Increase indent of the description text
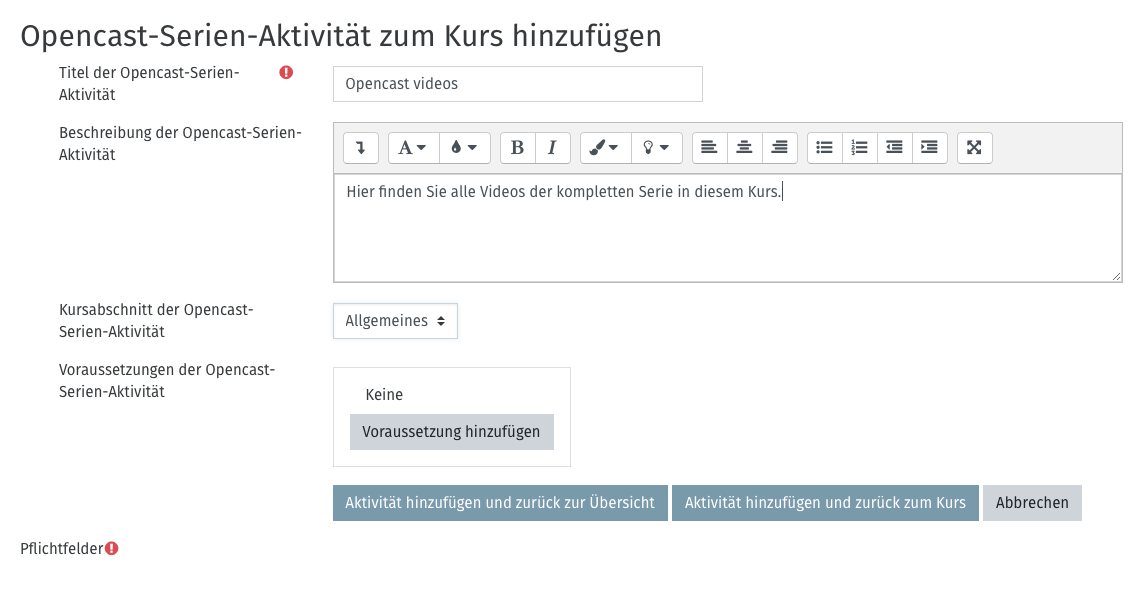The width and height of the screenshot is (1147, 589). click(929, 148)
